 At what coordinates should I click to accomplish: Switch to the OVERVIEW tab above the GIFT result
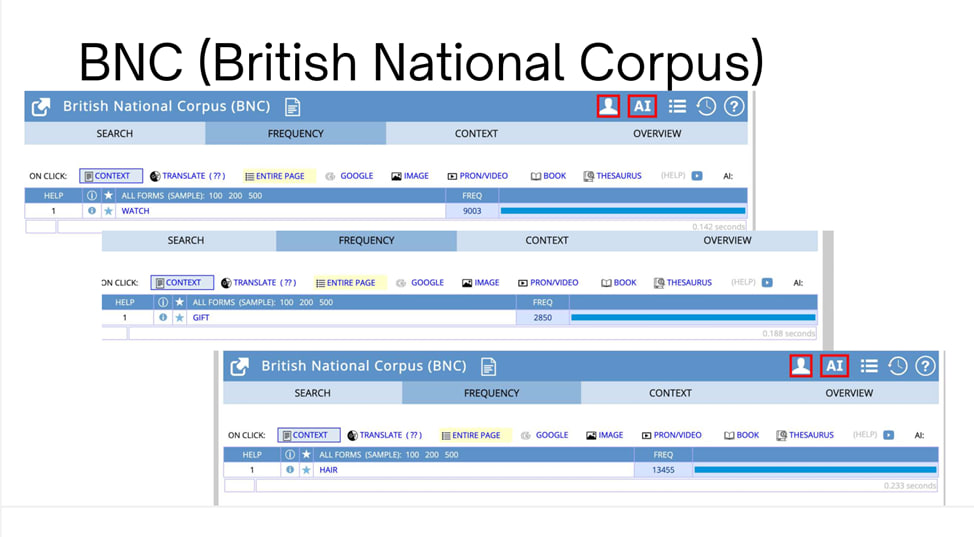(727, 241)
